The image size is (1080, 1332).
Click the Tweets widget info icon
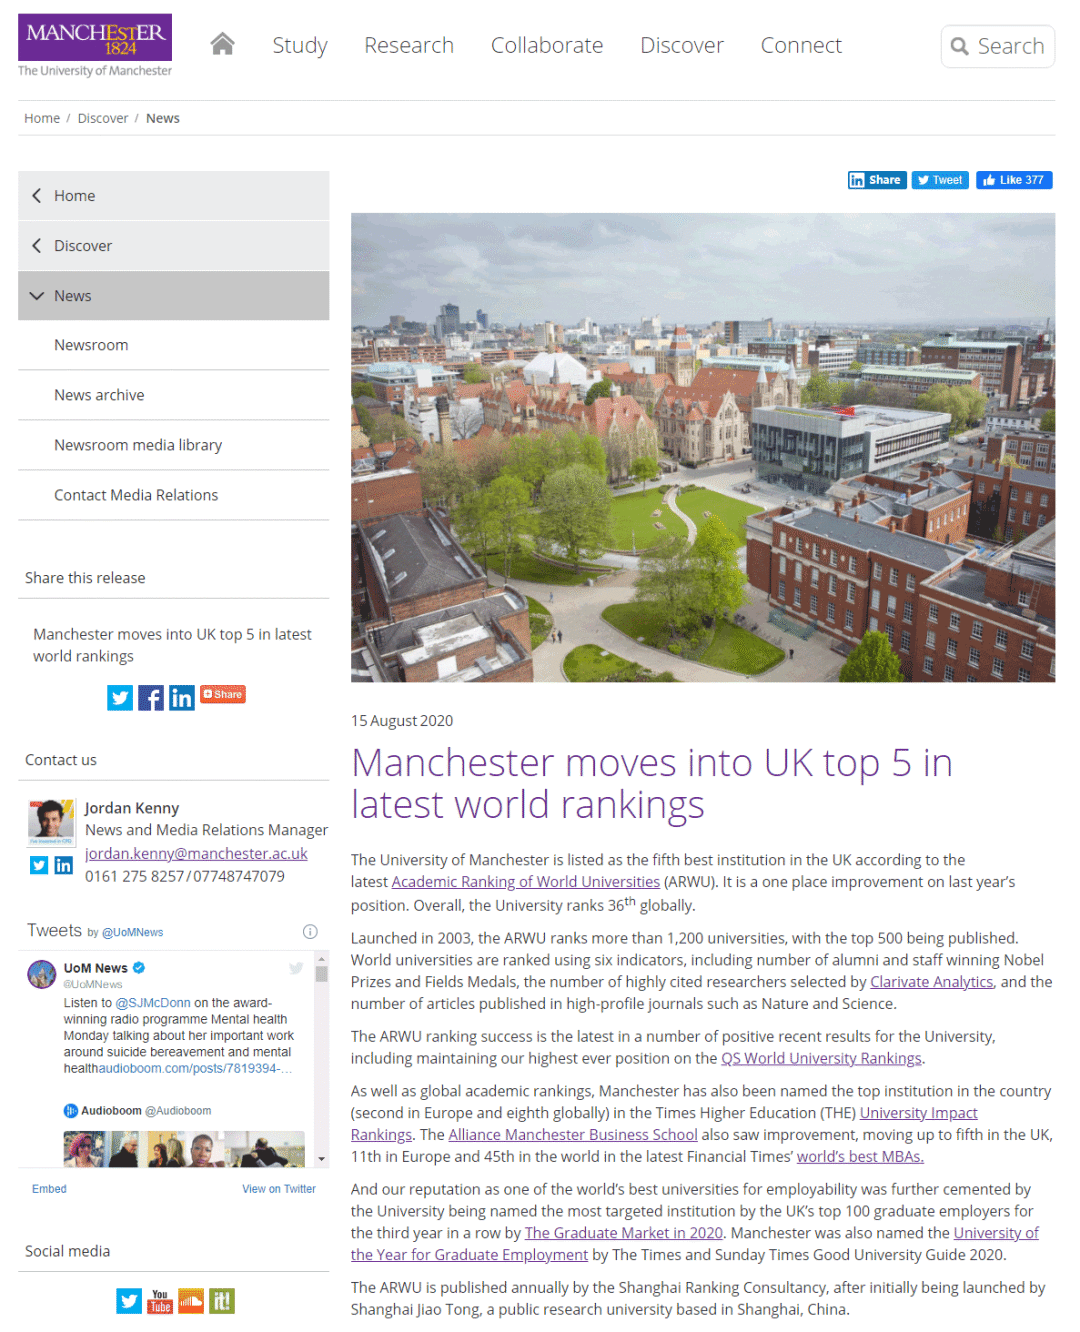[x=310, y=931]
